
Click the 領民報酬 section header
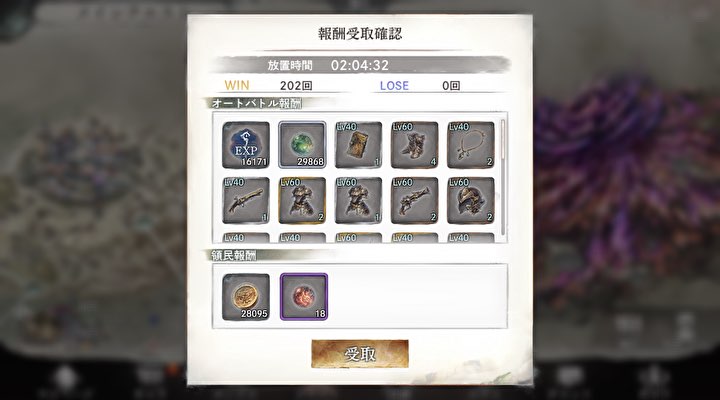pos(233,255)
